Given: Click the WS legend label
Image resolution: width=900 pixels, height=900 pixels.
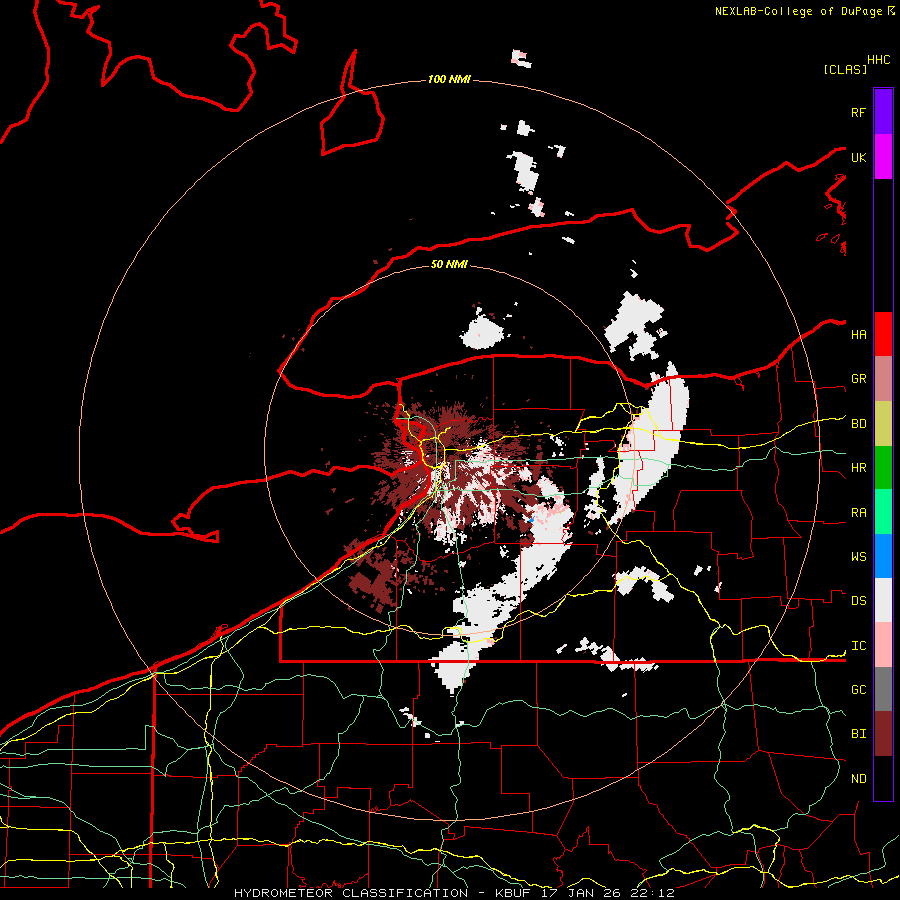Looking at the screenshot, I should (858, 557).
